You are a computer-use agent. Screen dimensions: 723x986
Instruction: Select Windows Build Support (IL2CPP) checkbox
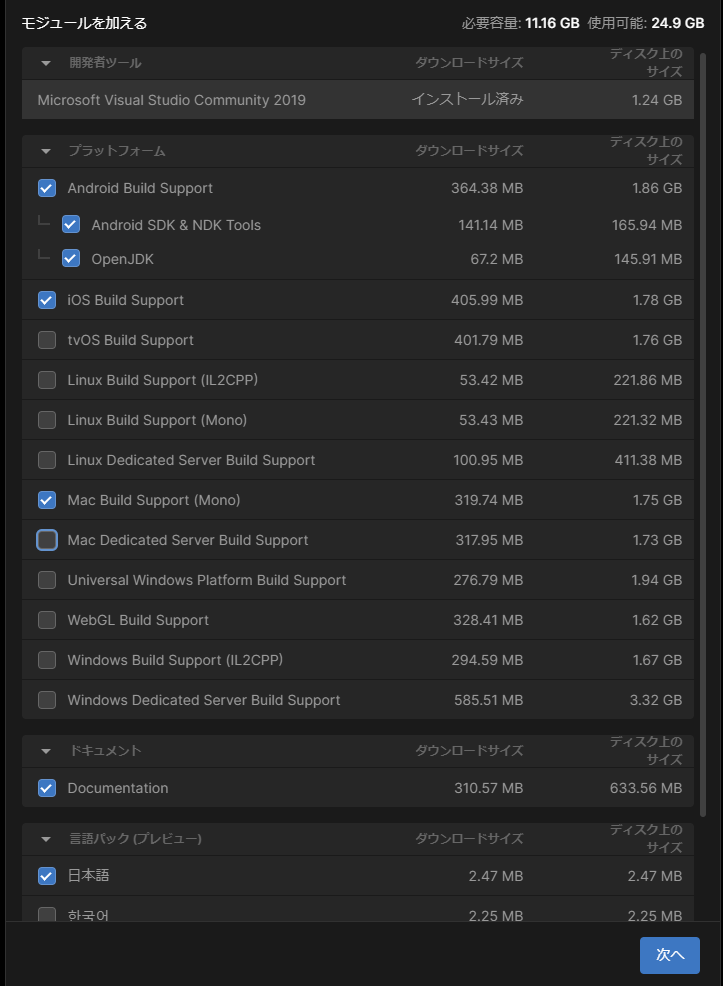(47, 660)
